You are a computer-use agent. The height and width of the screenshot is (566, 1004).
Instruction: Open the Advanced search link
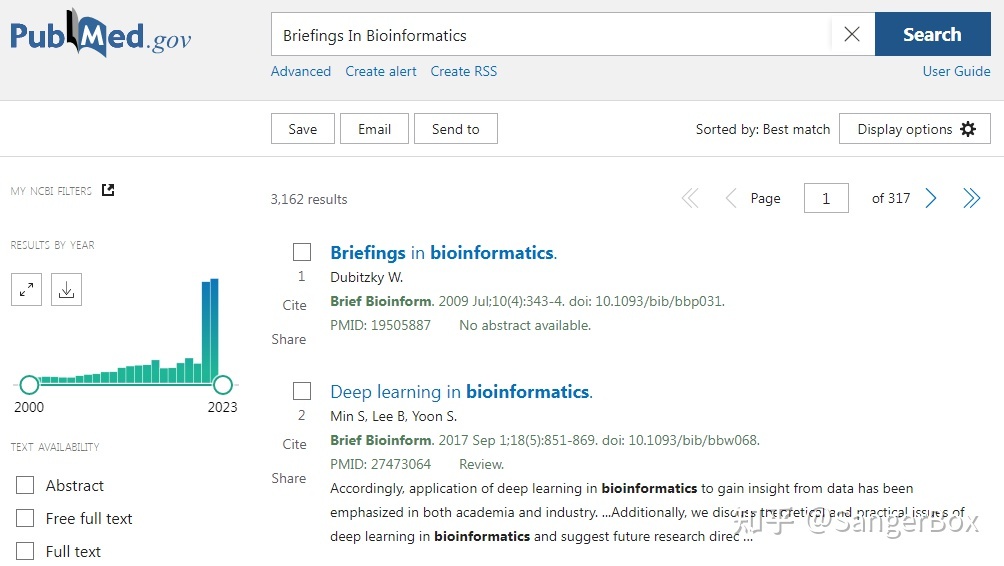point(301,71)
